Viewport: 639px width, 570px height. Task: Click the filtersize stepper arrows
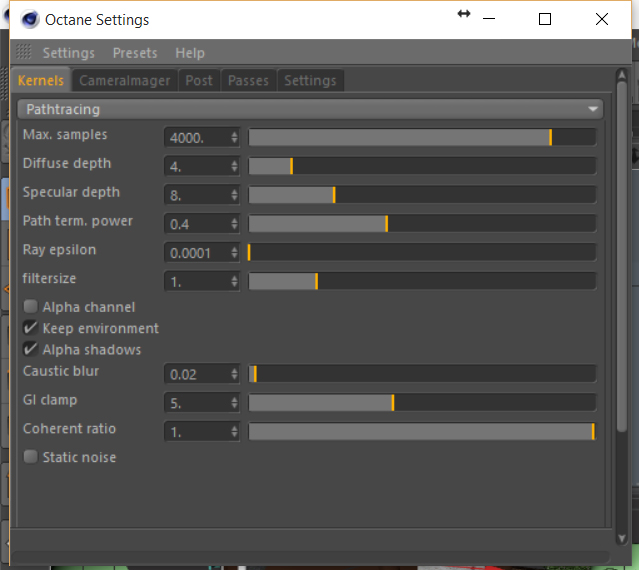(x=234, y=281)
